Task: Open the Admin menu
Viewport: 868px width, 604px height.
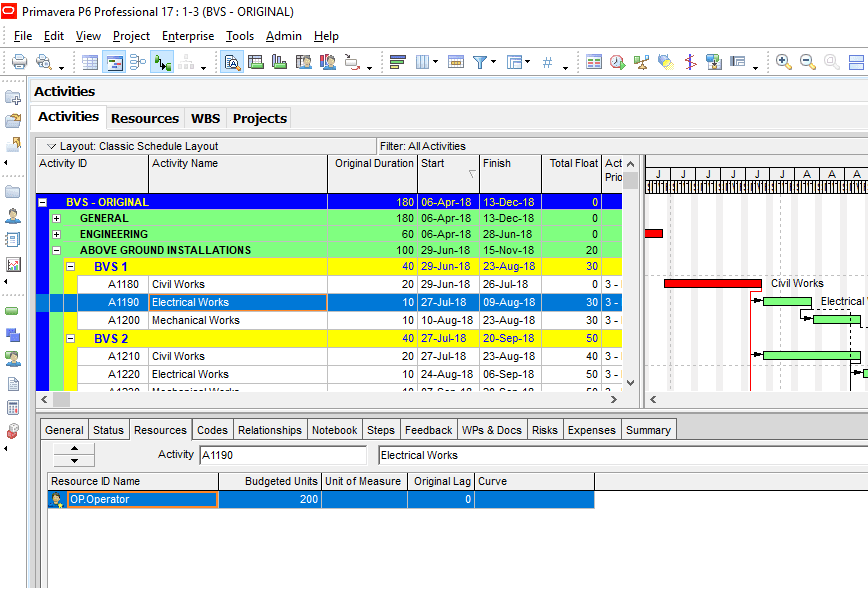Action: [x=283, y=36]
